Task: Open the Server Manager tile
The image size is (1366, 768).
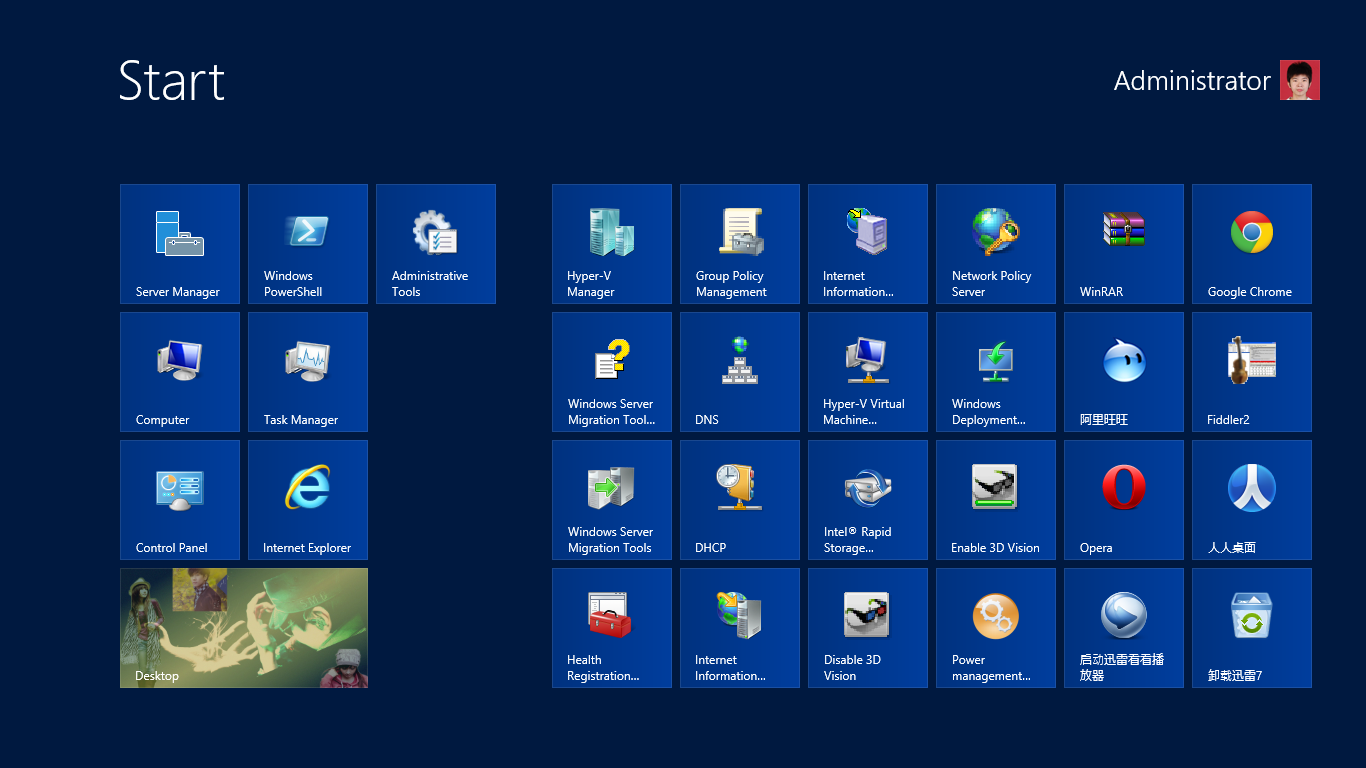Action: 180,244
